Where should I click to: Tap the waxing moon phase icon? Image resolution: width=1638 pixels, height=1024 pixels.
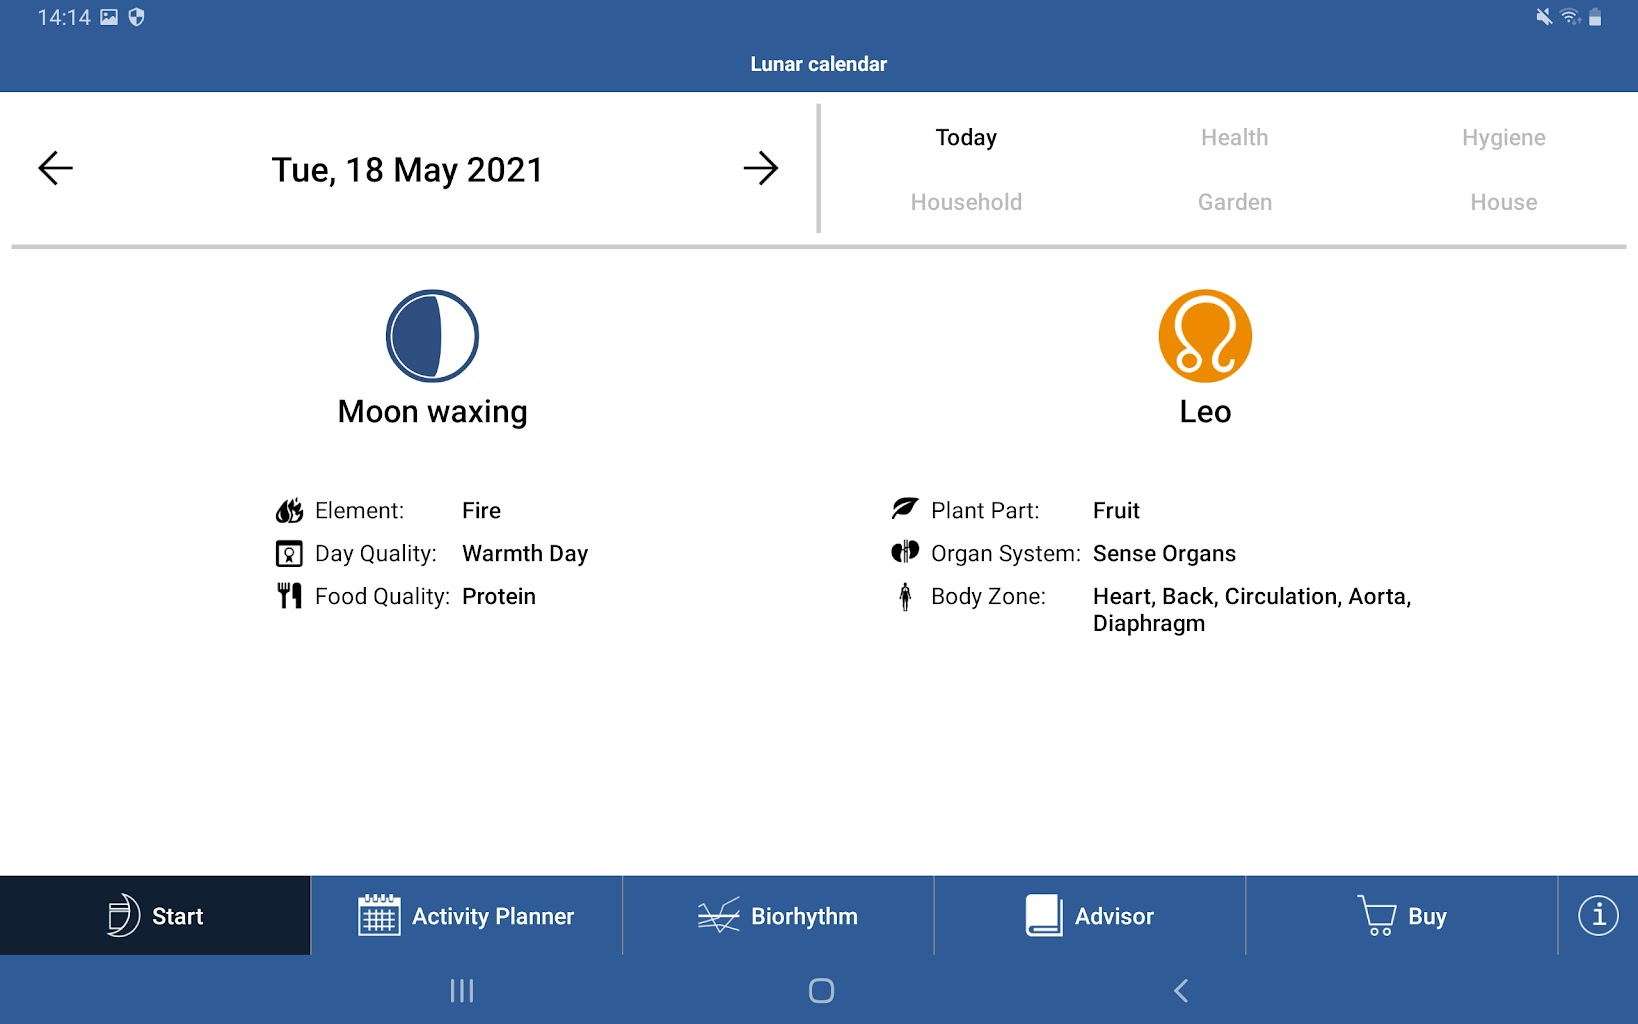(x=432, y=336)
